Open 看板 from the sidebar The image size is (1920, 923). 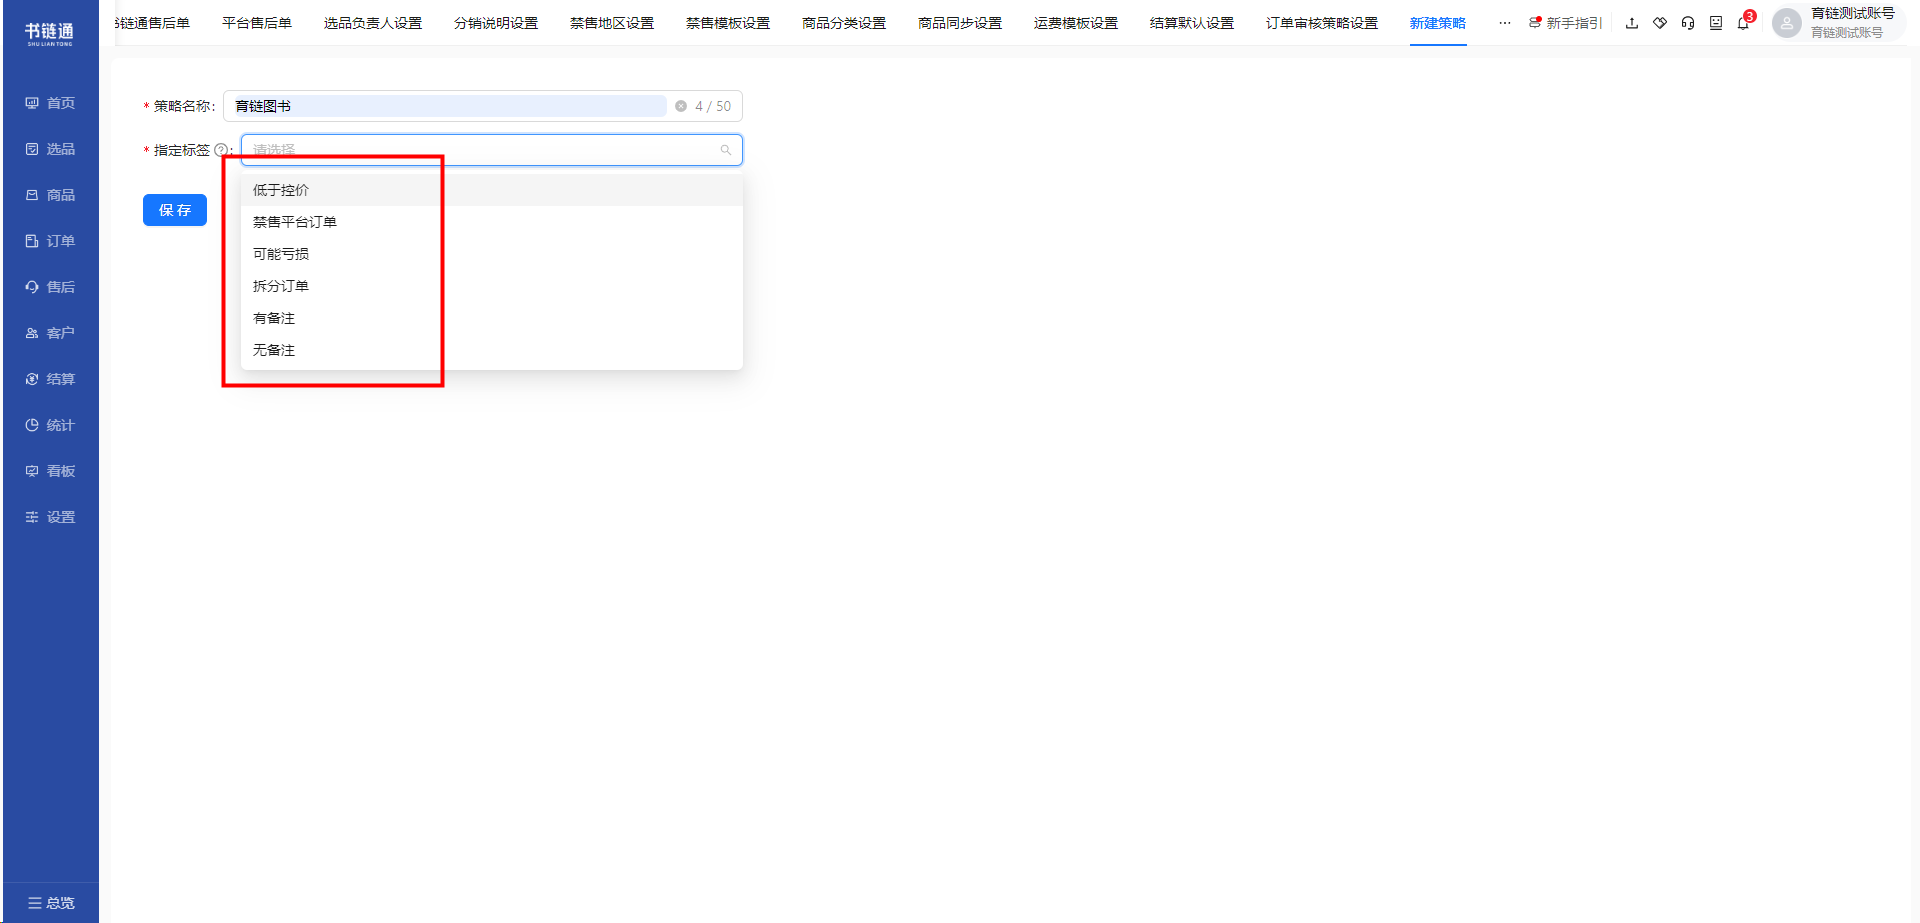point(50,471)
